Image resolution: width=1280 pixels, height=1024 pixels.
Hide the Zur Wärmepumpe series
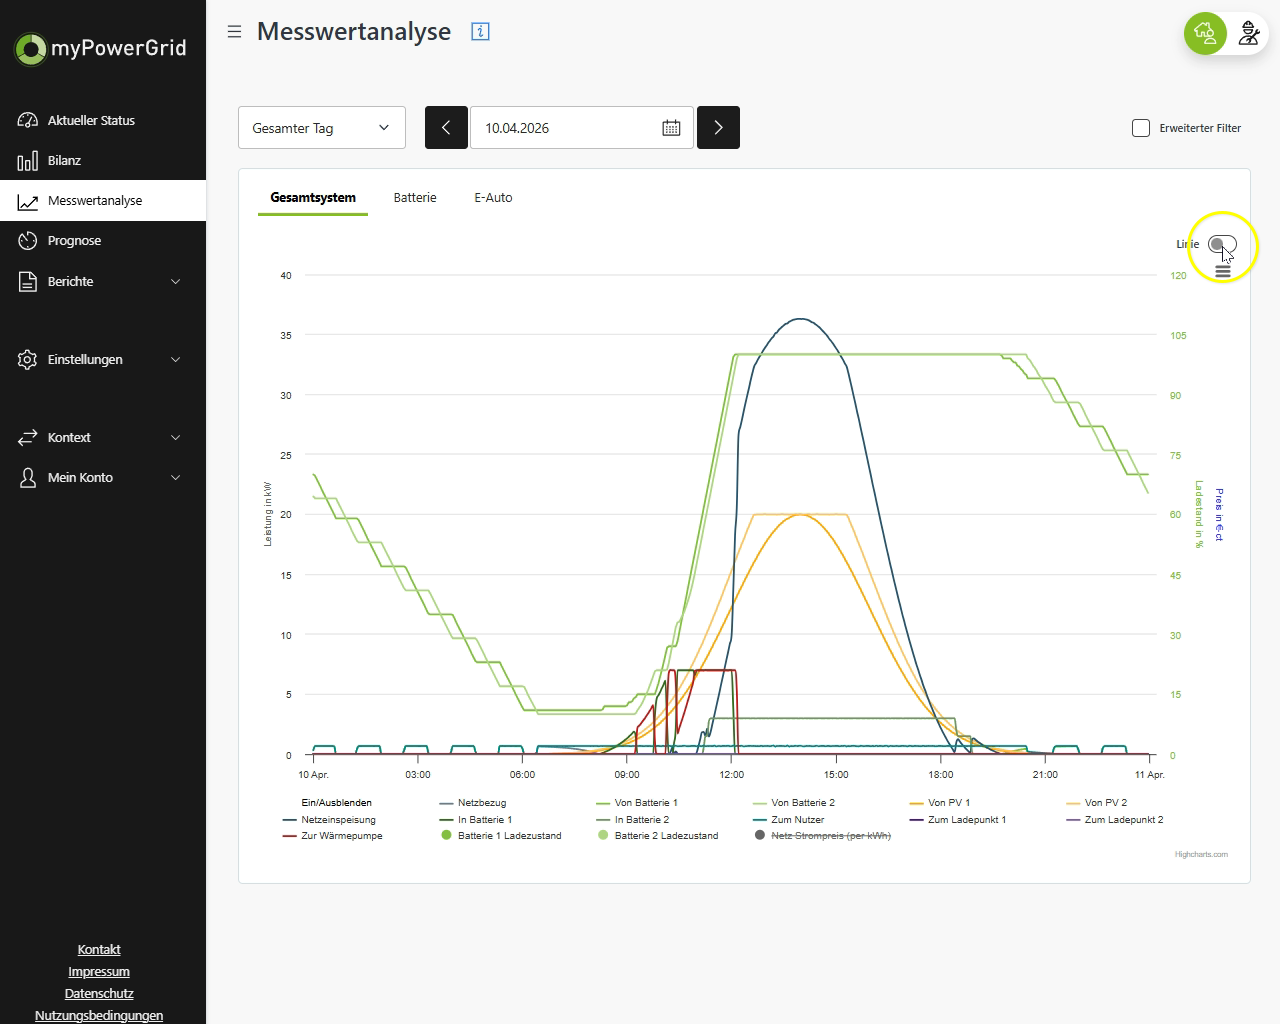pyautogui.click(x=333, y=836)
